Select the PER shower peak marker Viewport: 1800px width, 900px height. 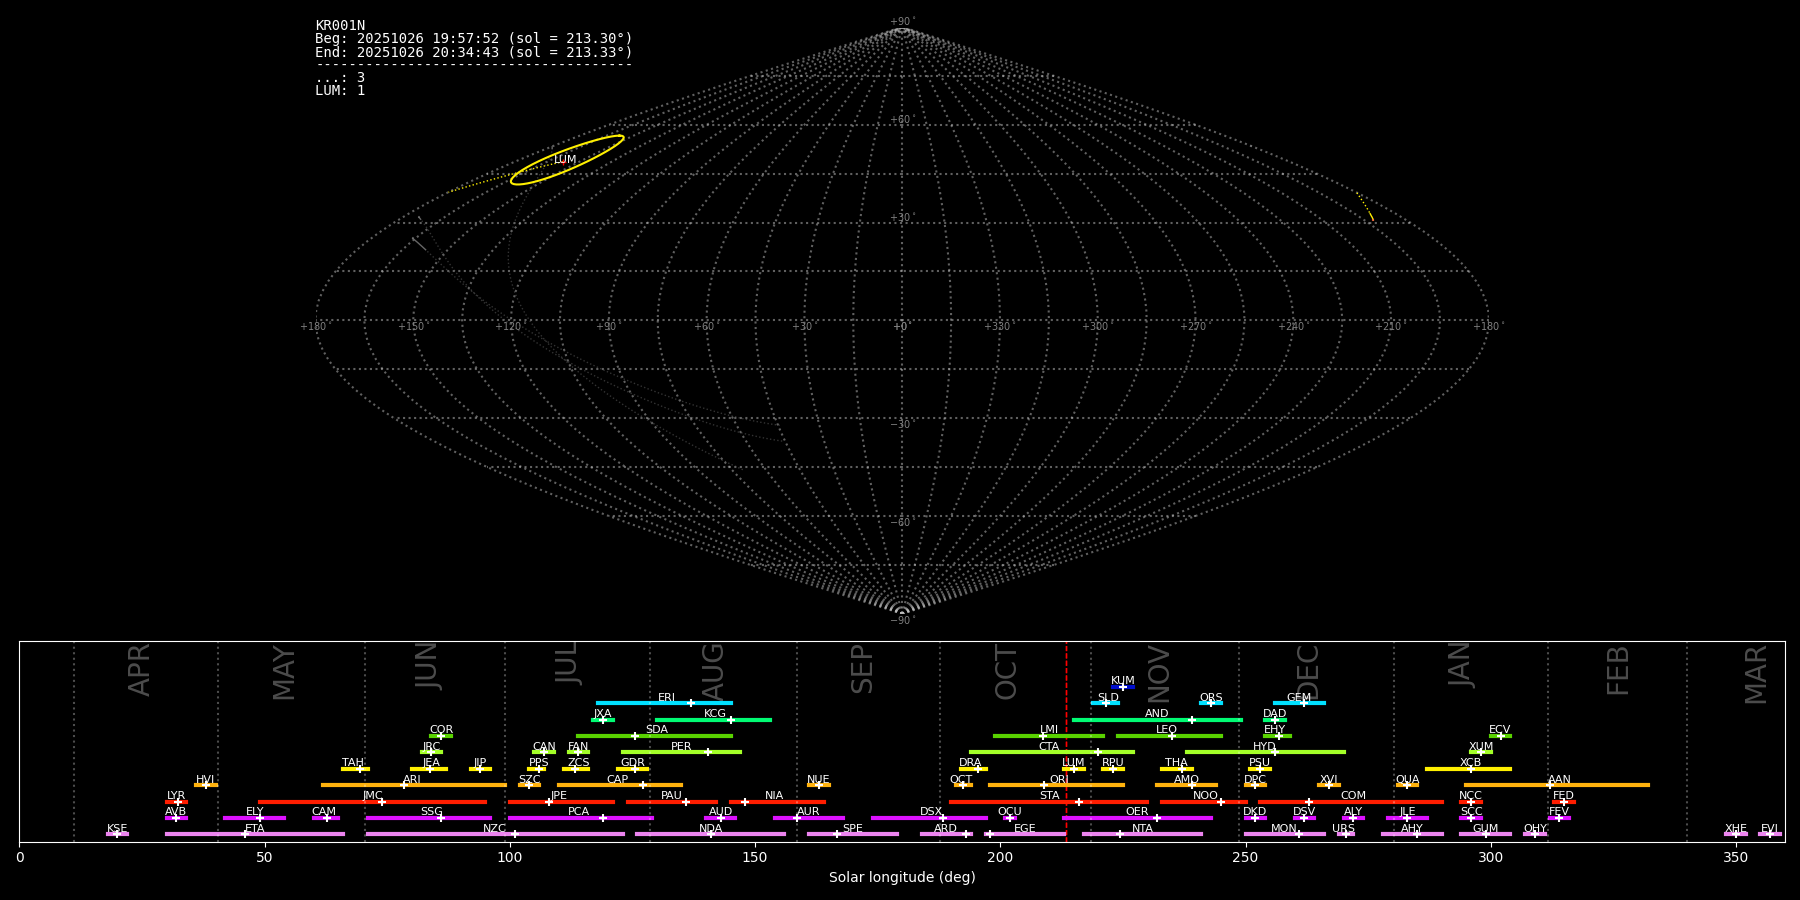tap(708, 752)
